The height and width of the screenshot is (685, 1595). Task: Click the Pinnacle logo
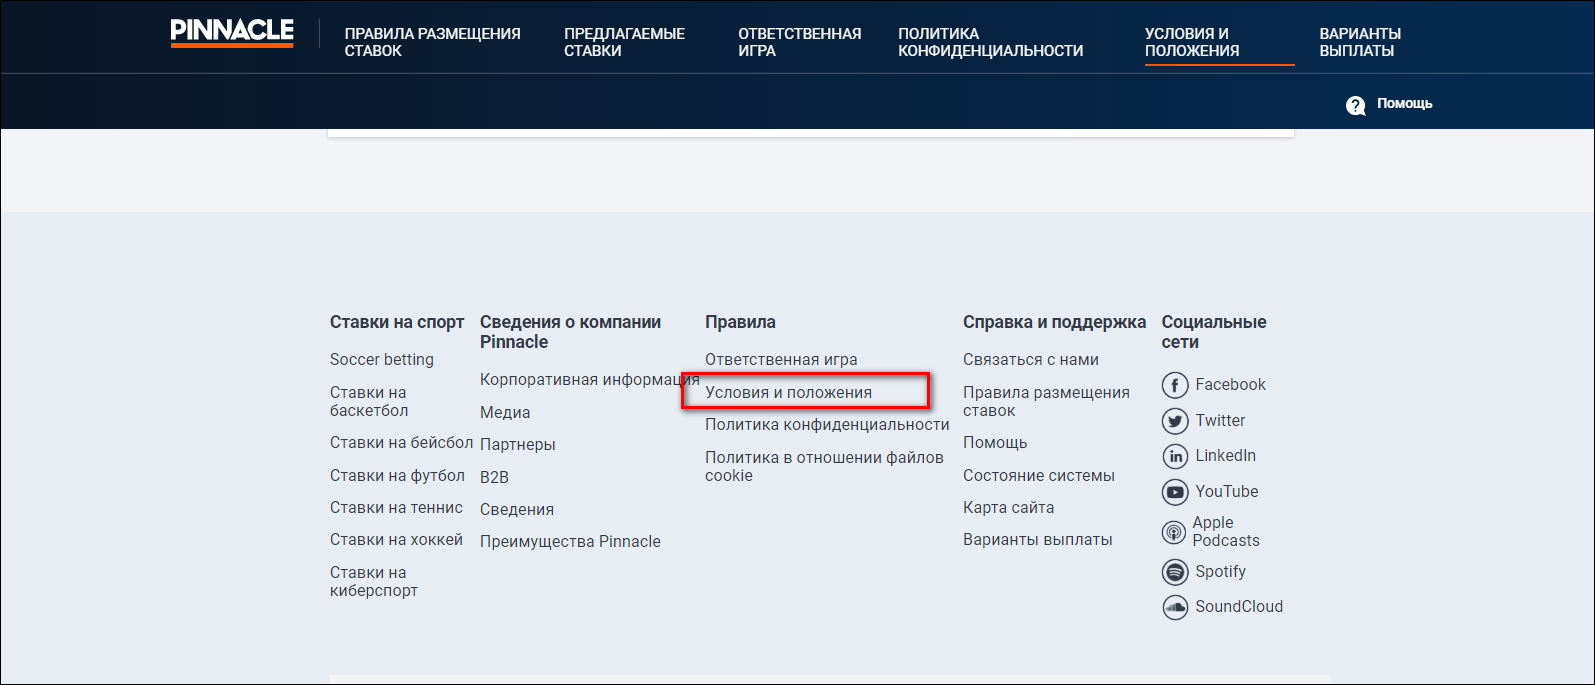point(232,33)
